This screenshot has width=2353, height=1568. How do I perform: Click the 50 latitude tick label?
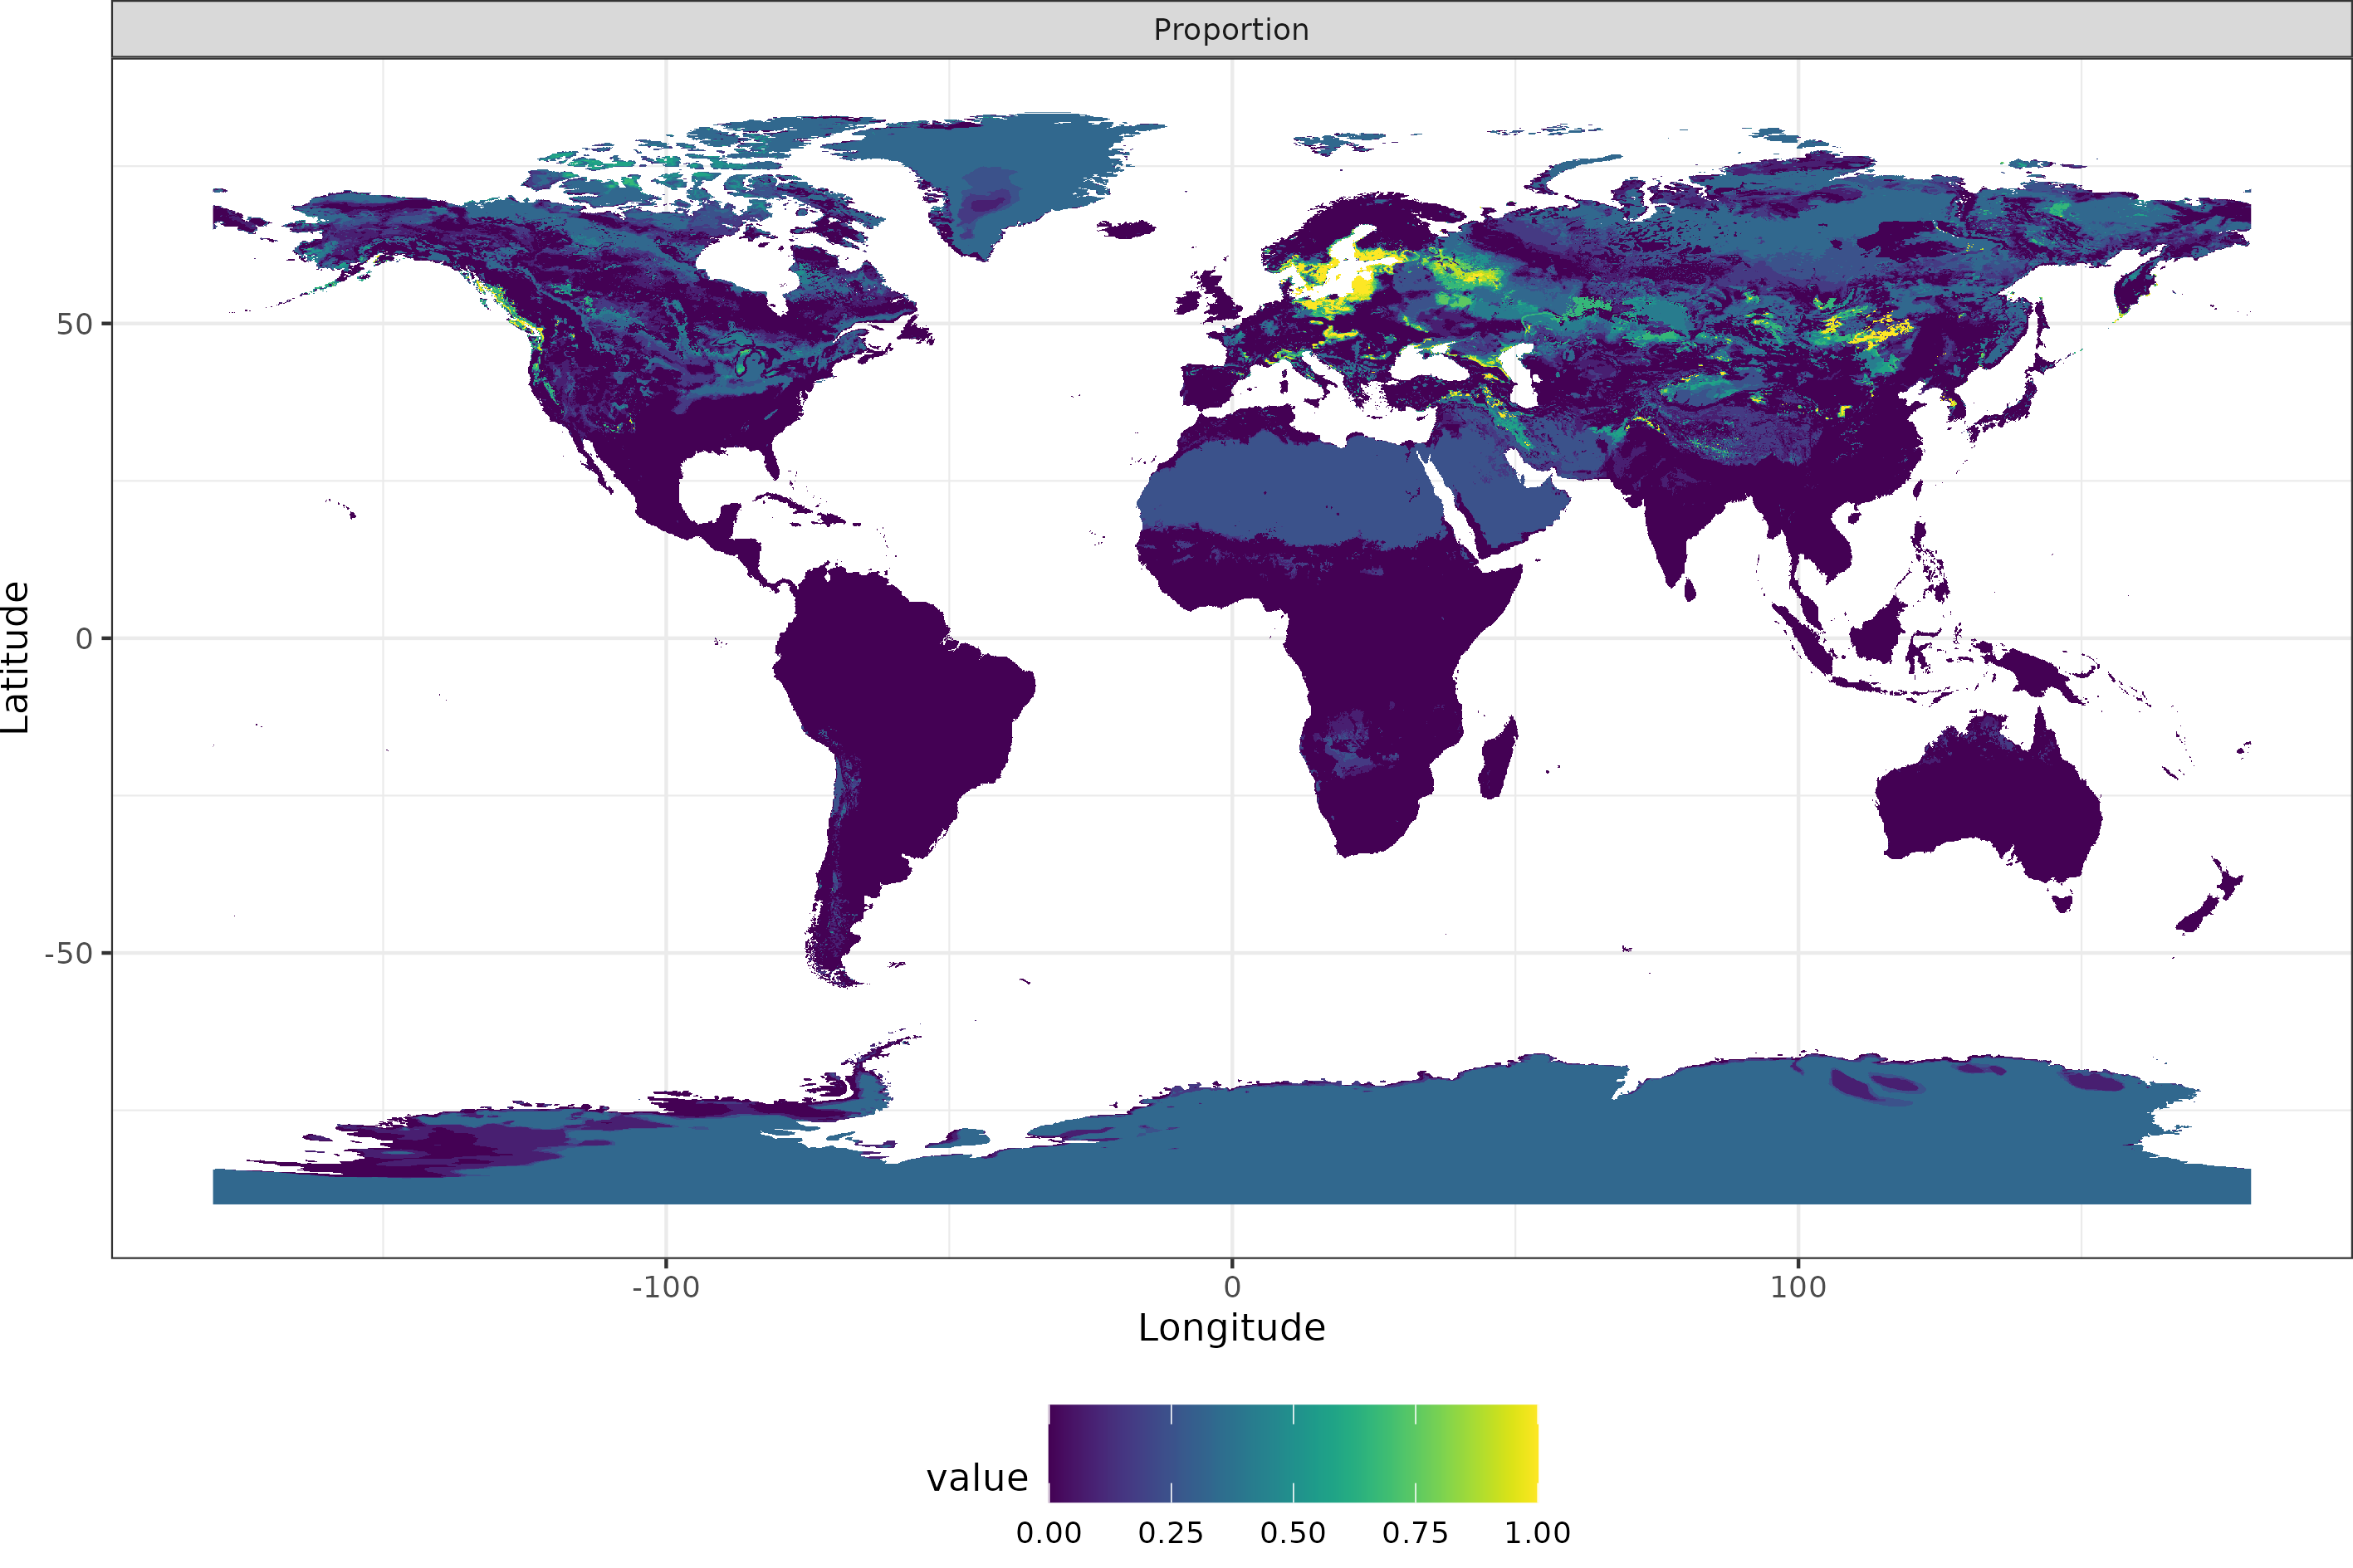pyautogui.click(x=74, y=324)
